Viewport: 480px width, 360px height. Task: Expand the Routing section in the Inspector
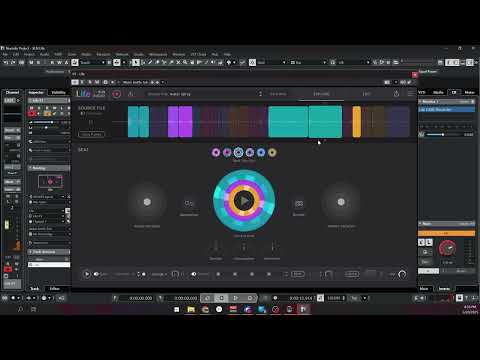point(49,168)
